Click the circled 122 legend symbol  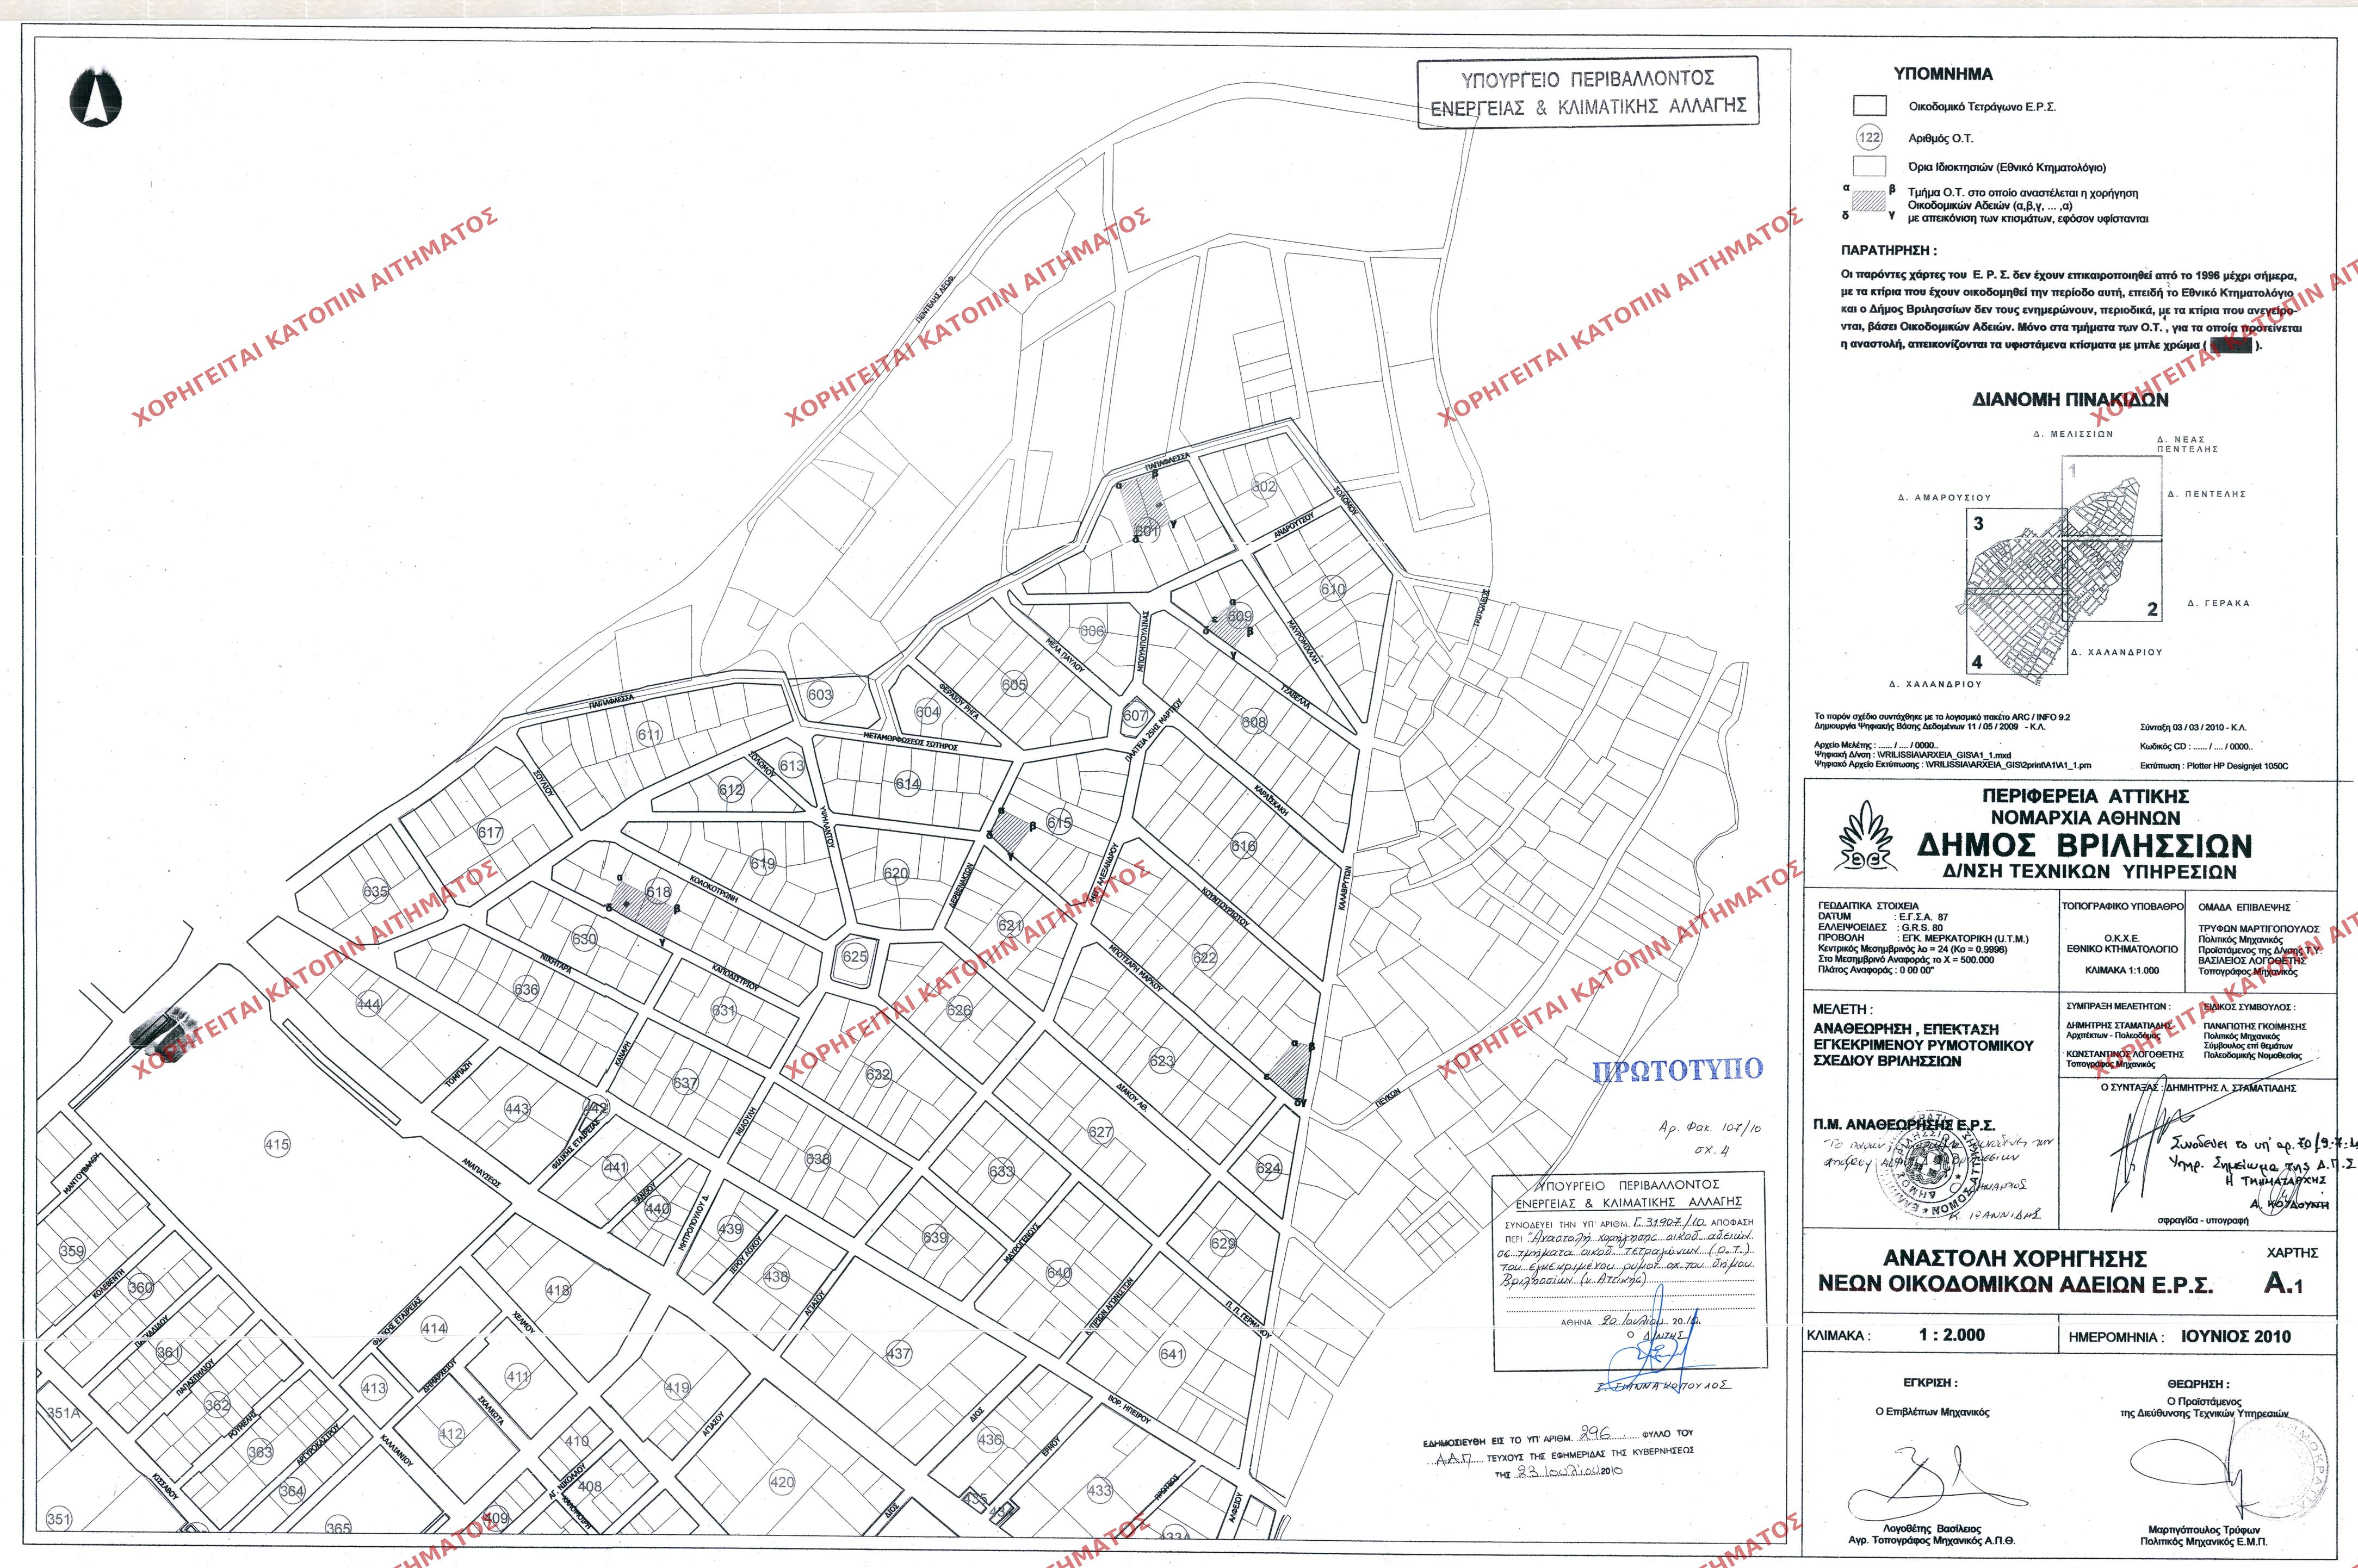pyautogui.click(x=1869, y=138)
